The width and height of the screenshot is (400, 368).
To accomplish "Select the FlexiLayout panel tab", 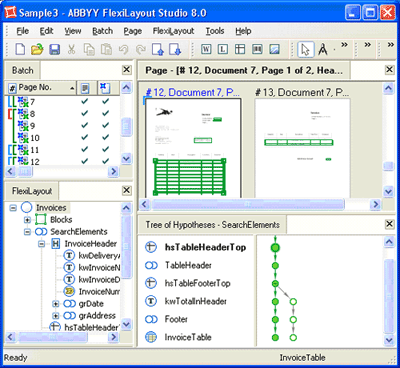I will pos(32,191).
